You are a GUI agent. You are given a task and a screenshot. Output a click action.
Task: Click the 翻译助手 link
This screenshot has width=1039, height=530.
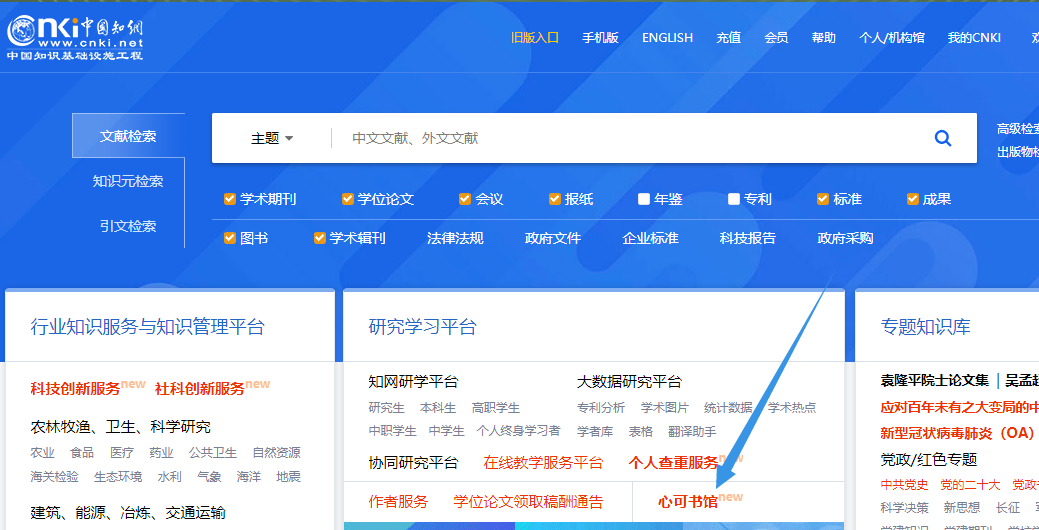point(692,432)
